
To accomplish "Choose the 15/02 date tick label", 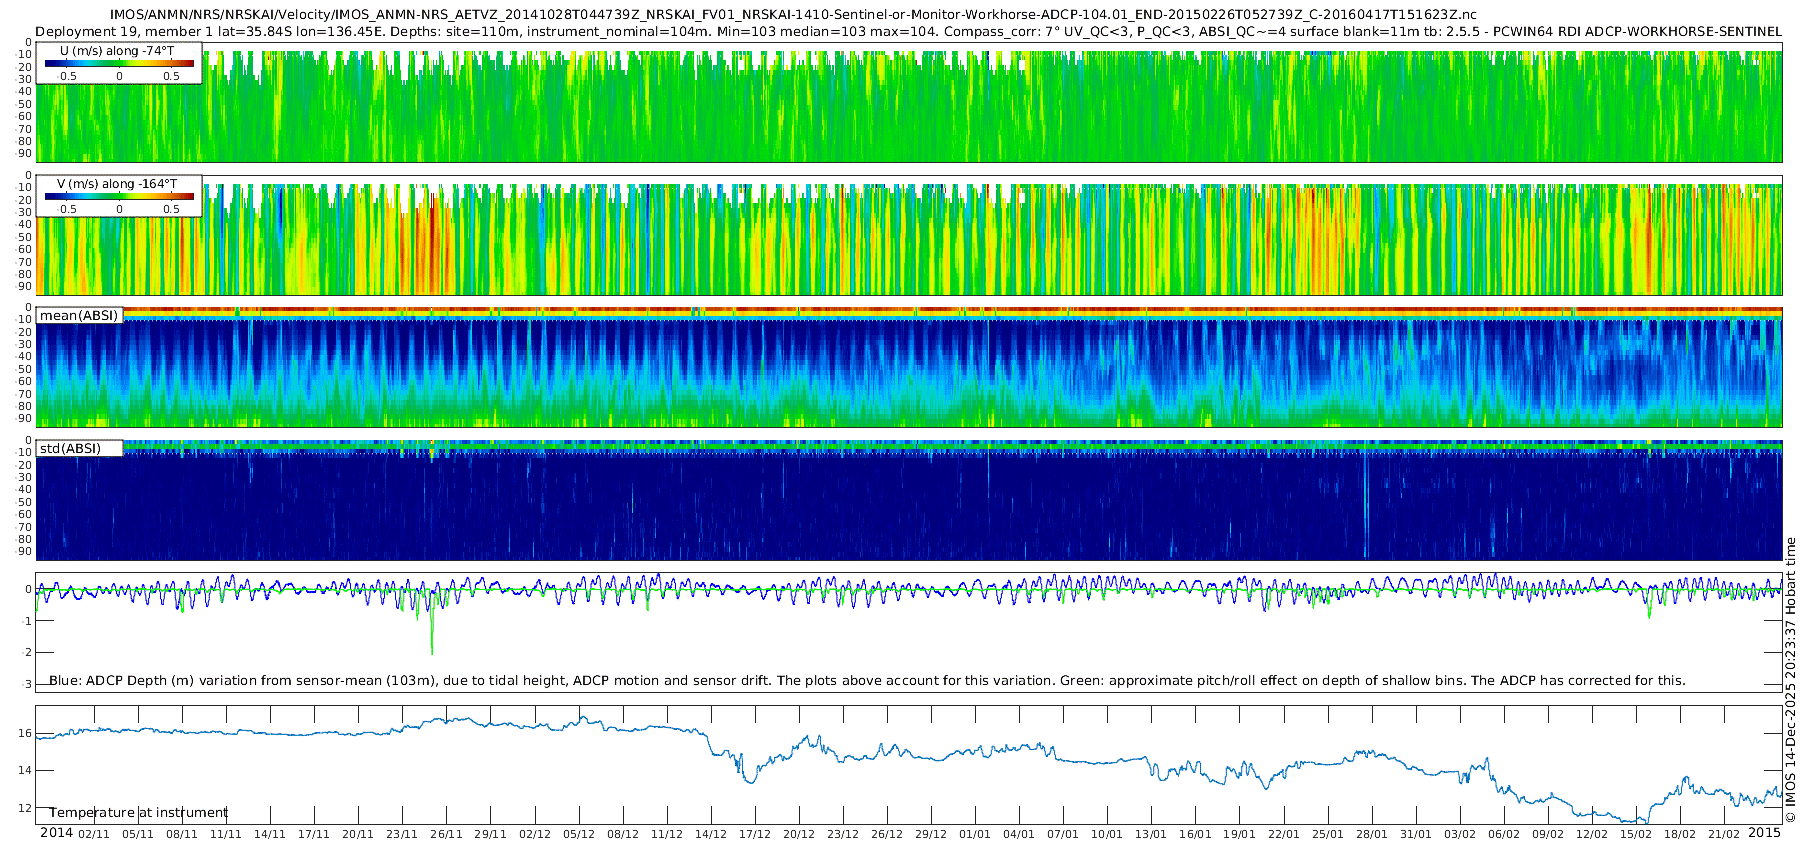I will (x=1635, y=834).
